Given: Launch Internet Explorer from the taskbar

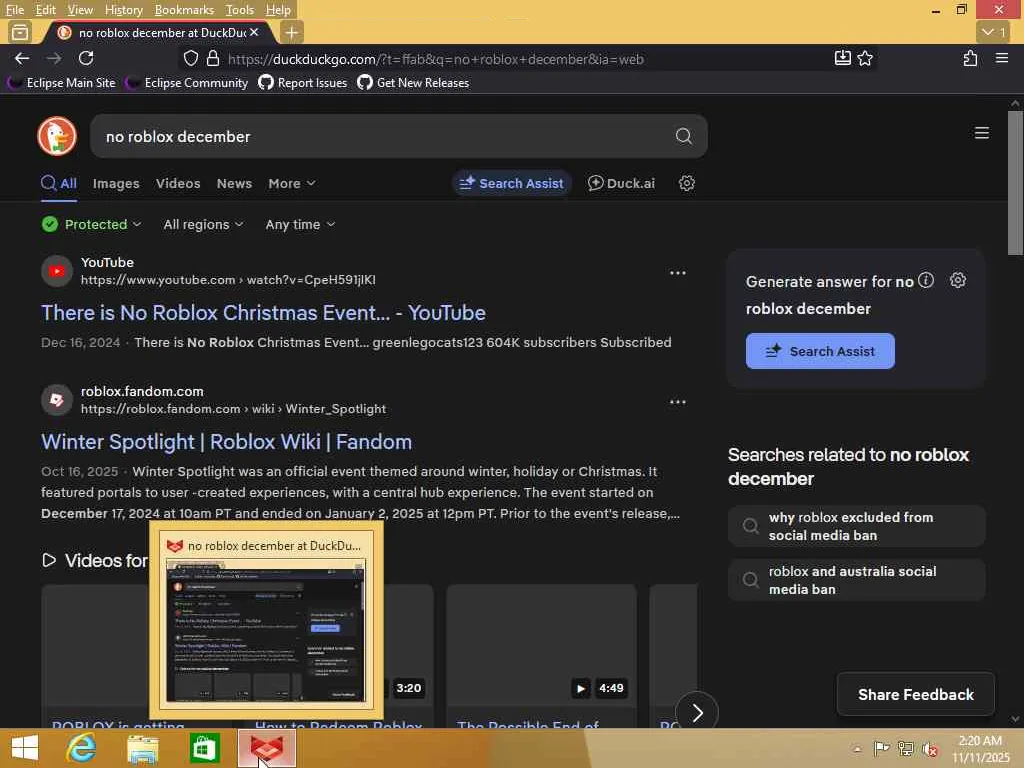Looking at the screenshot, I should pos(81,748).
